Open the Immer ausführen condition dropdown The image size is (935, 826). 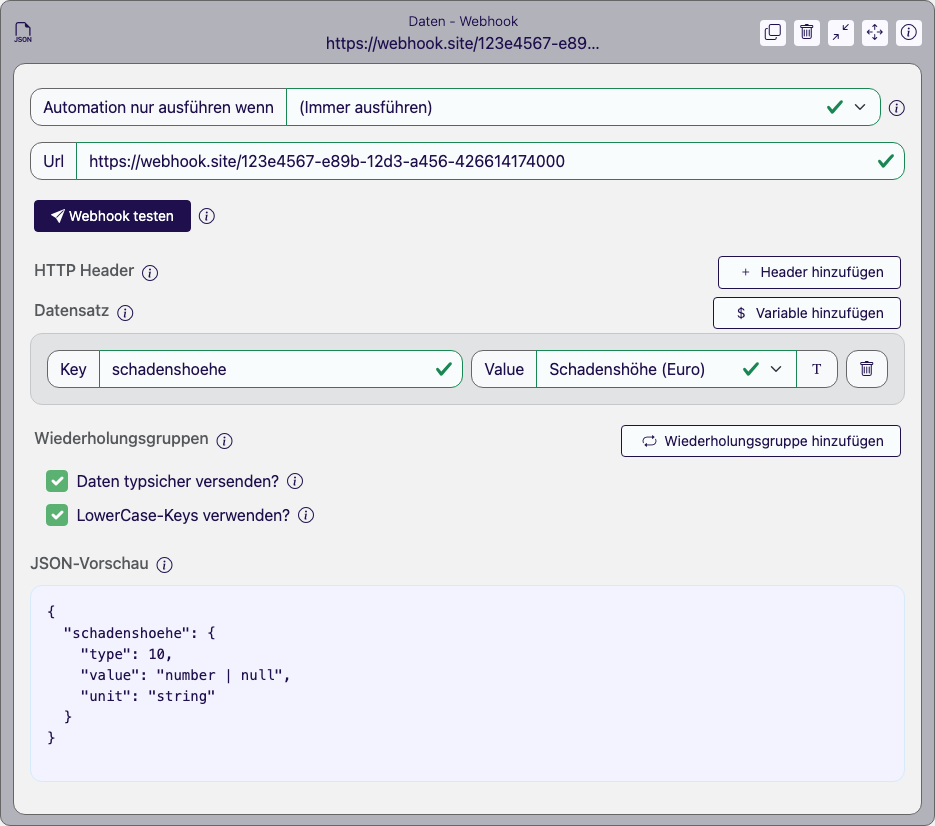583,107
